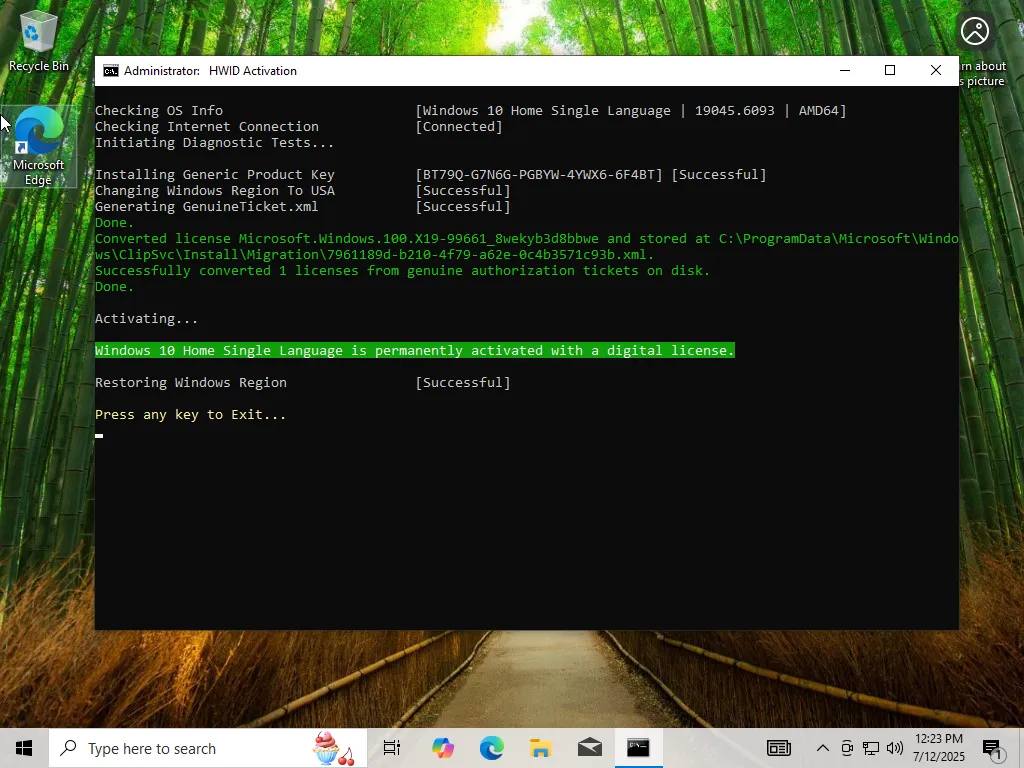1024x768 pixels.
Task: Click 'Installing Generic Product Key' text
Action: click(214, 175)
